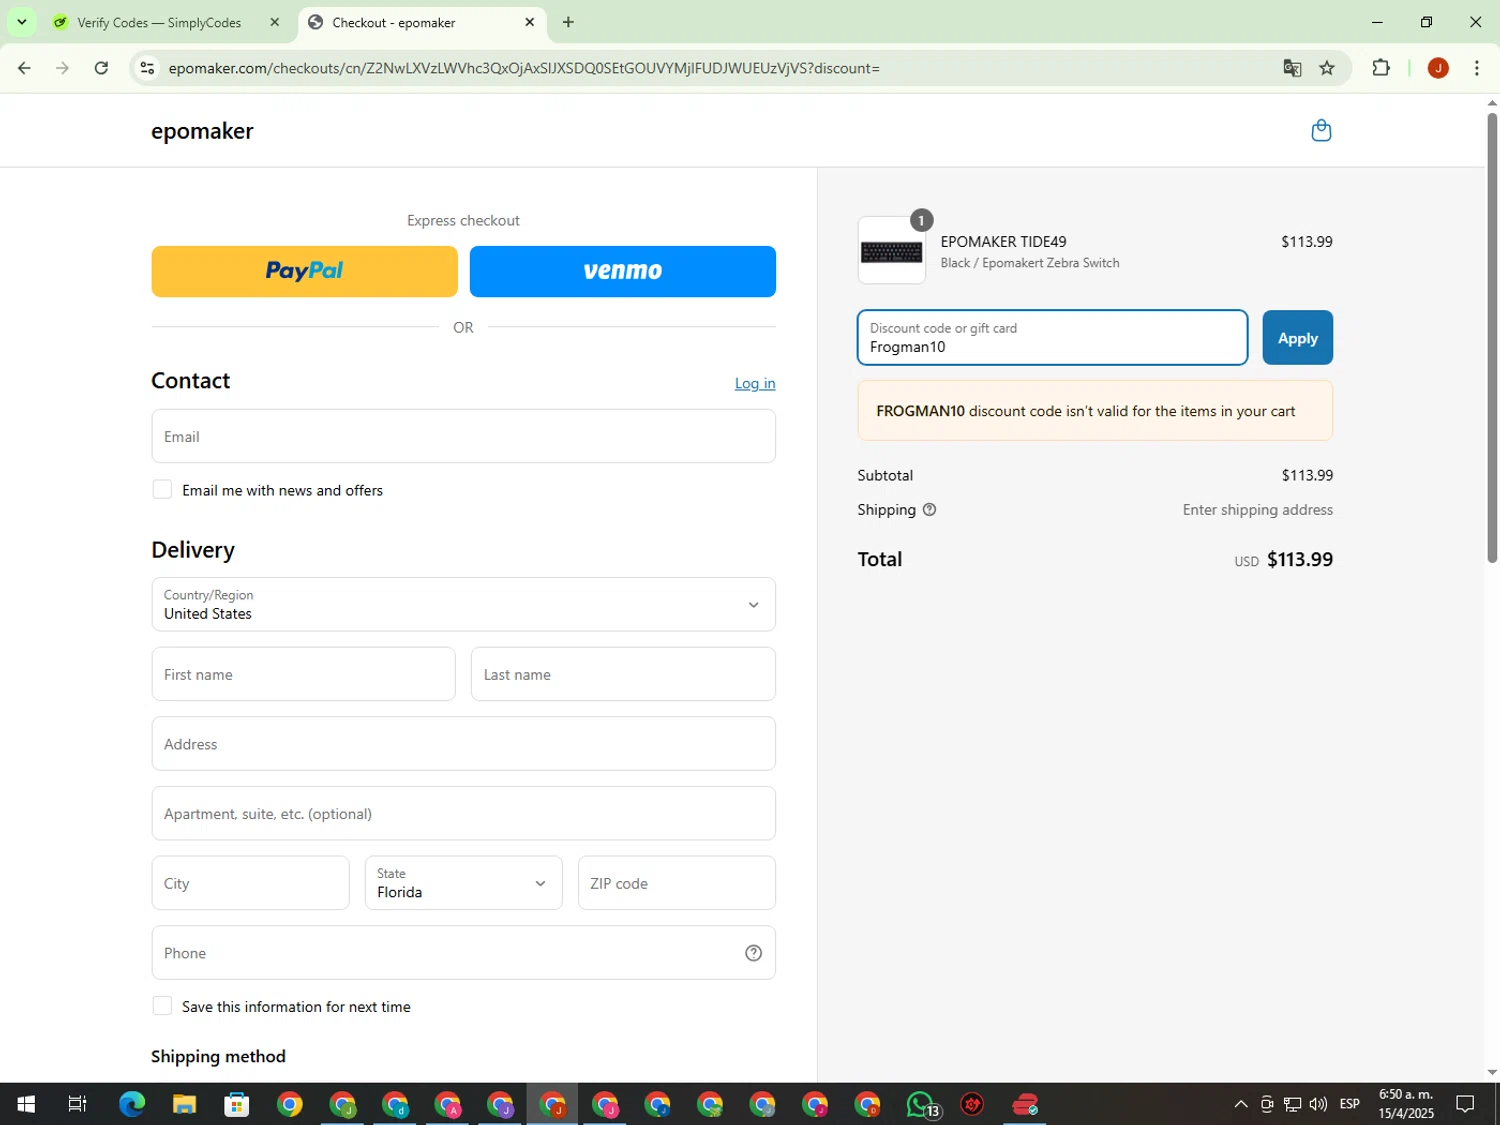Open Chrome three-dot menu

click(1477, 68)
